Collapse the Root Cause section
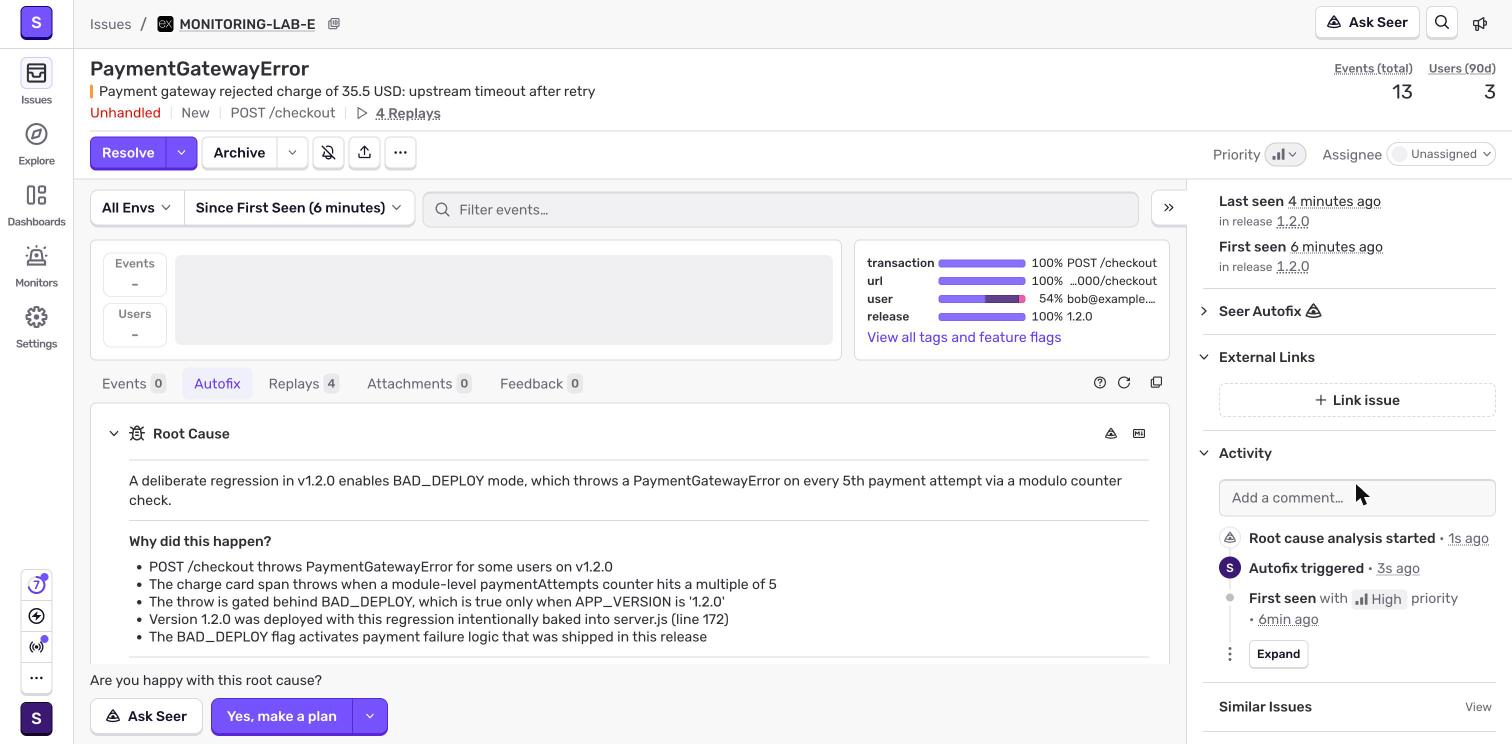The height and width of the screenshot is (744, 1512). [x=113, y=434]
